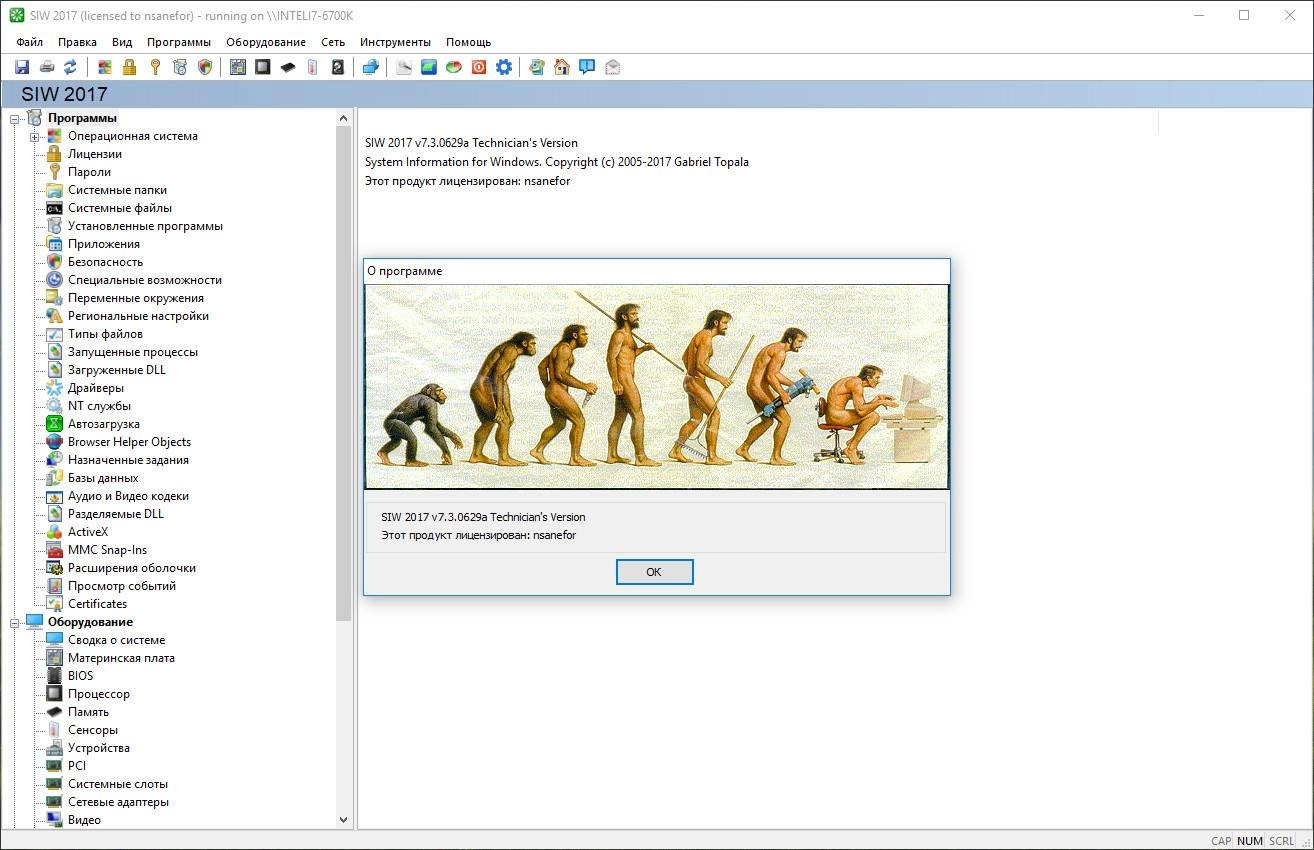Viewport: 1314px width, 850px height.
Task: Expand the Операционная система node
Action: [34, 136]
